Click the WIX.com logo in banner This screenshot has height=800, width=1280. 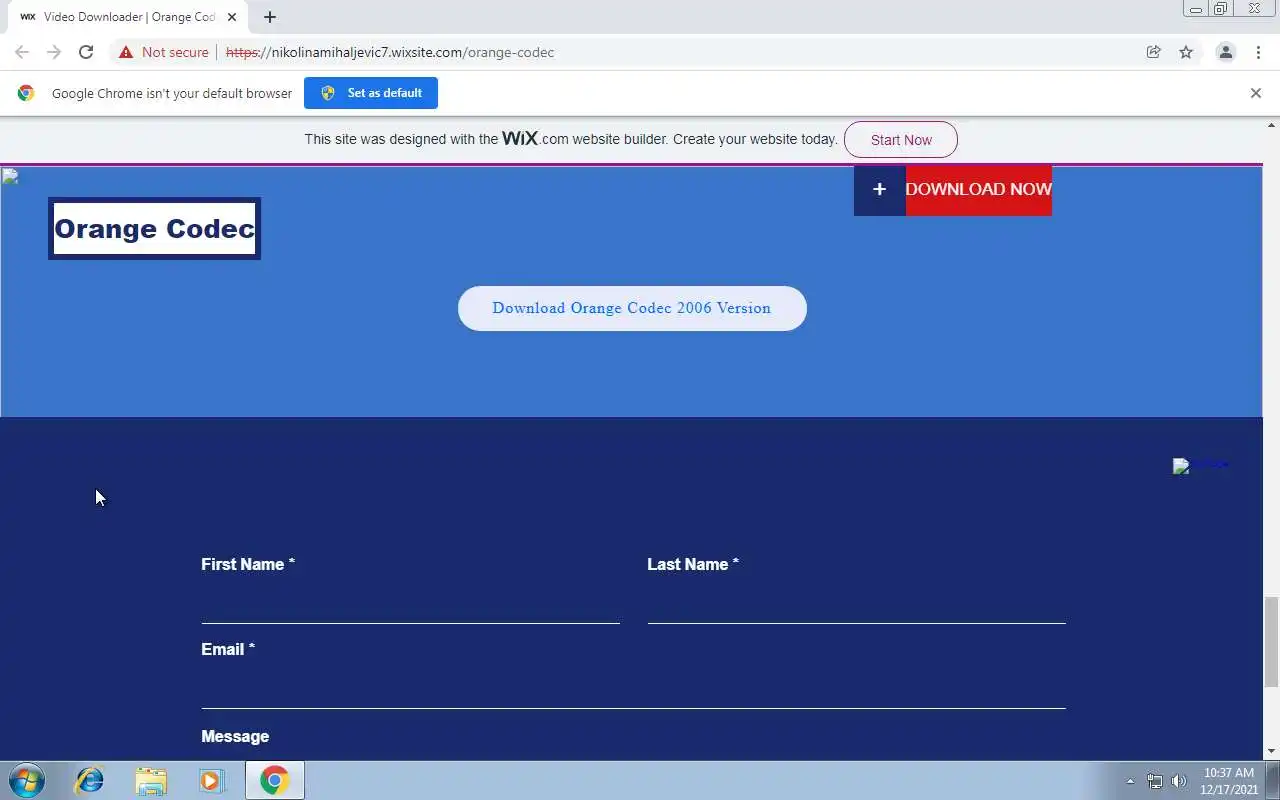click(535, 138)
